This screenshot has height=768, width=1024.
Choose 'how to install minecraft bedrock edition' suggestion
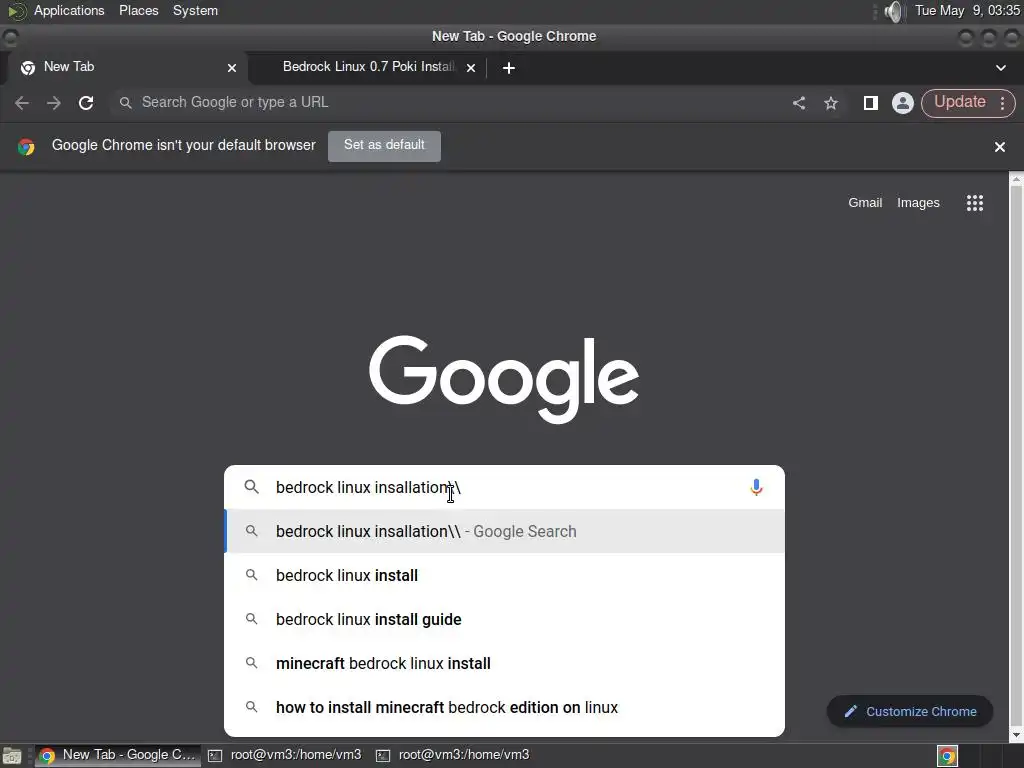click(504, 707)
